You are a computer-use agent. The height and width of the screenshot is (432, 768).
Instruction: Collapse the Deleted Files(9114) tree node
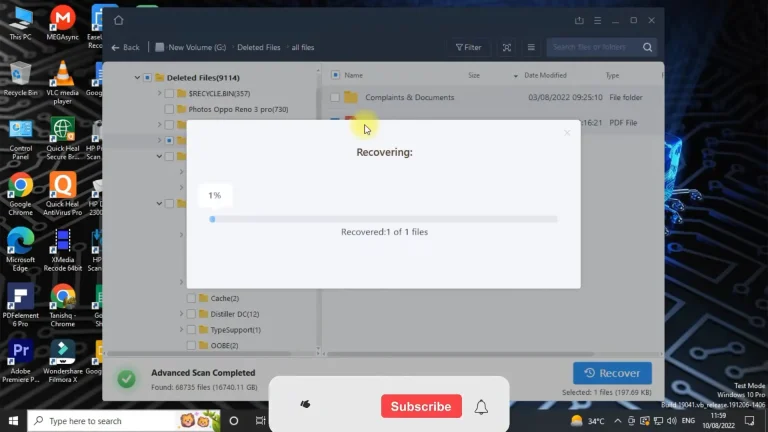tap(137, 77)
